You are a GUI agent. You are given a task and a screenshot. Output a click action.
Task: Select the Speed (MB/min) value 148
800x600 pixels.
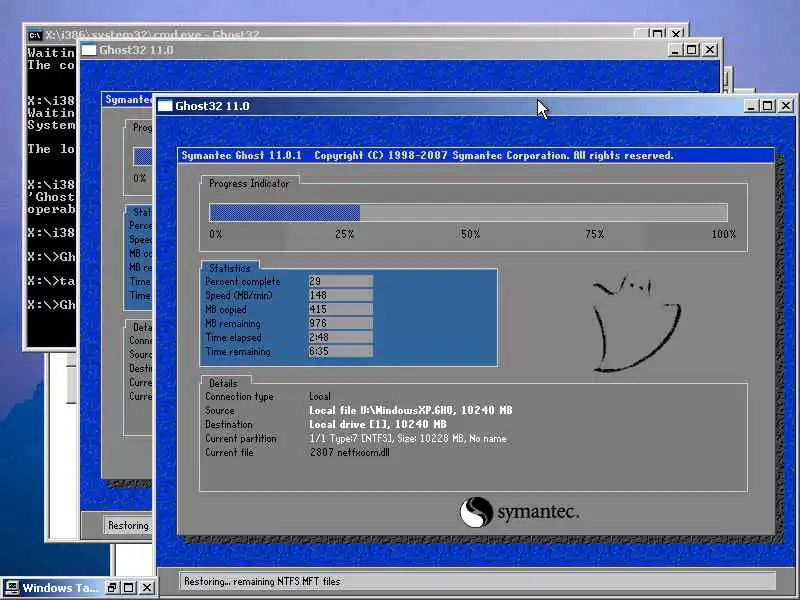click(340, 295)
